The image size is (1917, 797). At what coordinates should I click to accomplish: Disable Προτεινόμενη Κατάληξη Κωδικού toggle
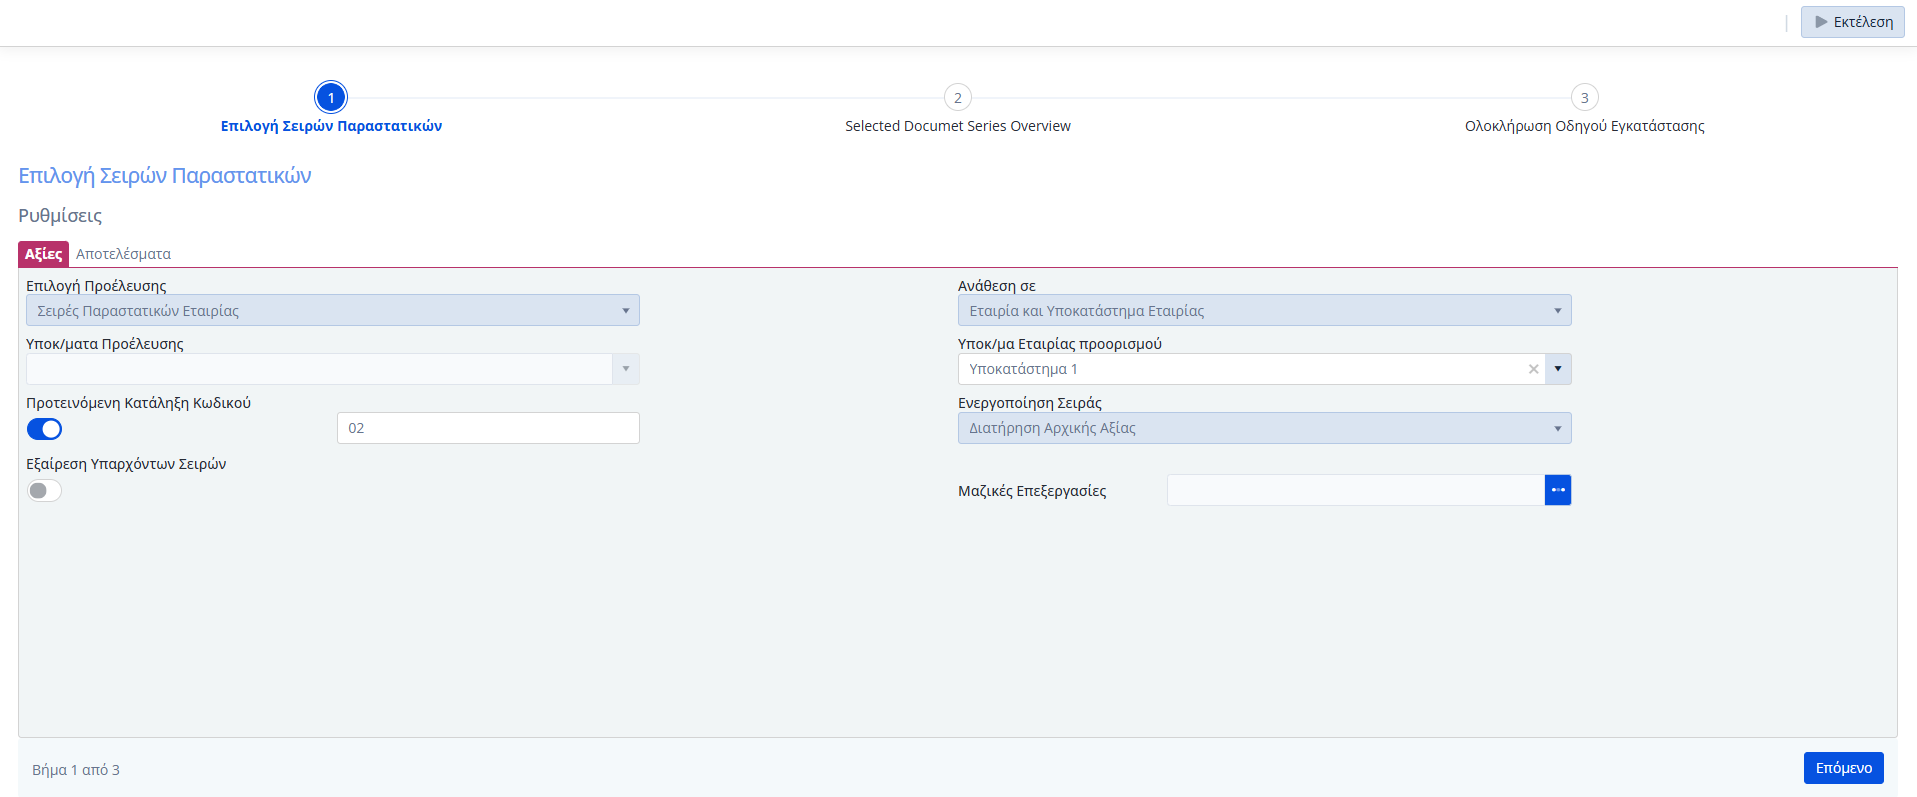(44, 429)
